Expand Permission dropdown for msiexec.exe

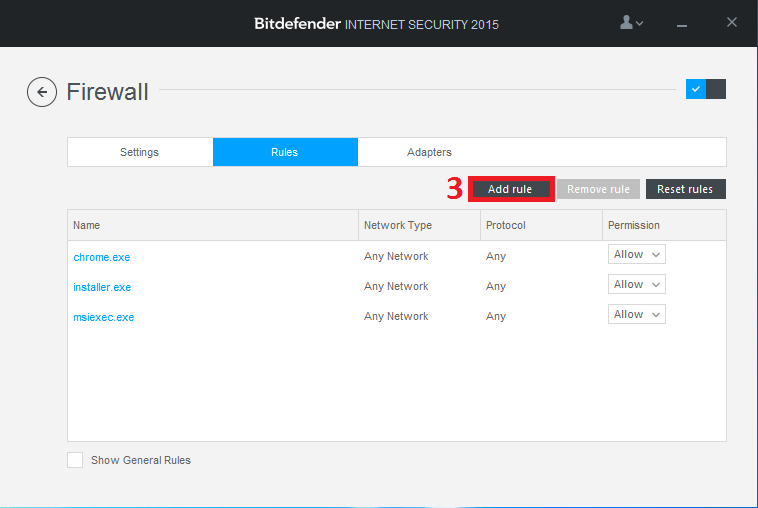637,314
